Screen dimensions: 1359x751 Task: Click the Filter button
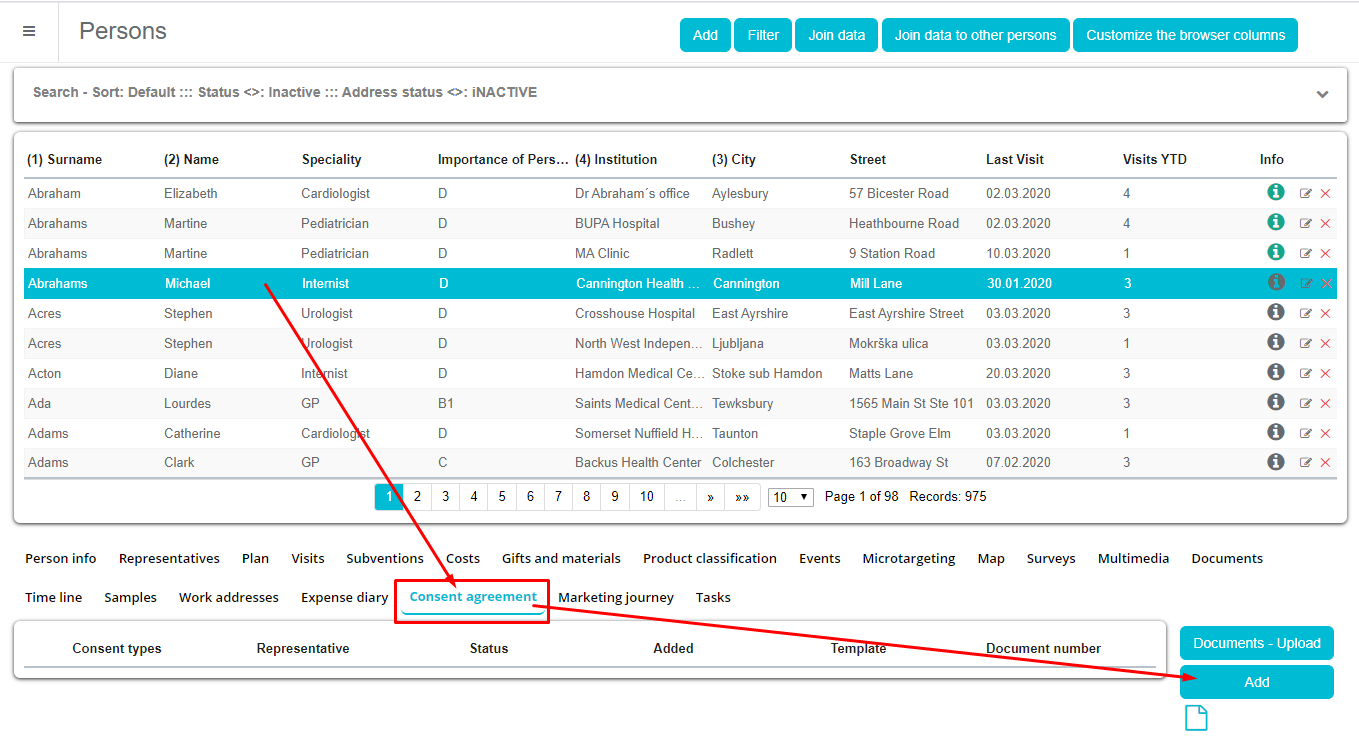pyautogui.click(x=762, y=35)
